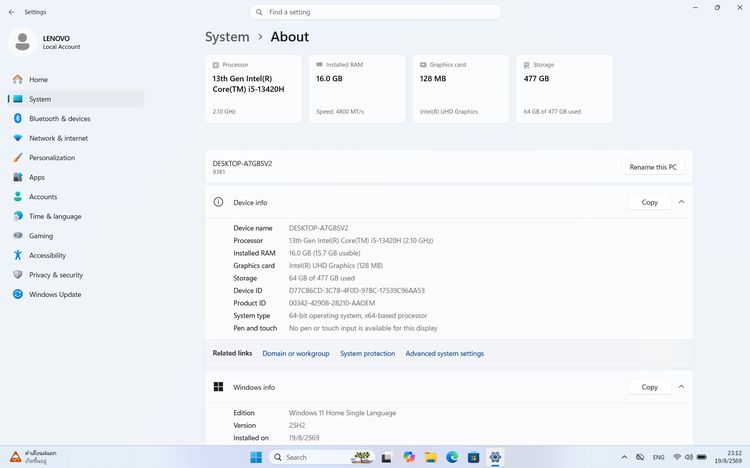Open the Wi-Fi network tray icon
The image size is (750, 468).
(677, 457)
